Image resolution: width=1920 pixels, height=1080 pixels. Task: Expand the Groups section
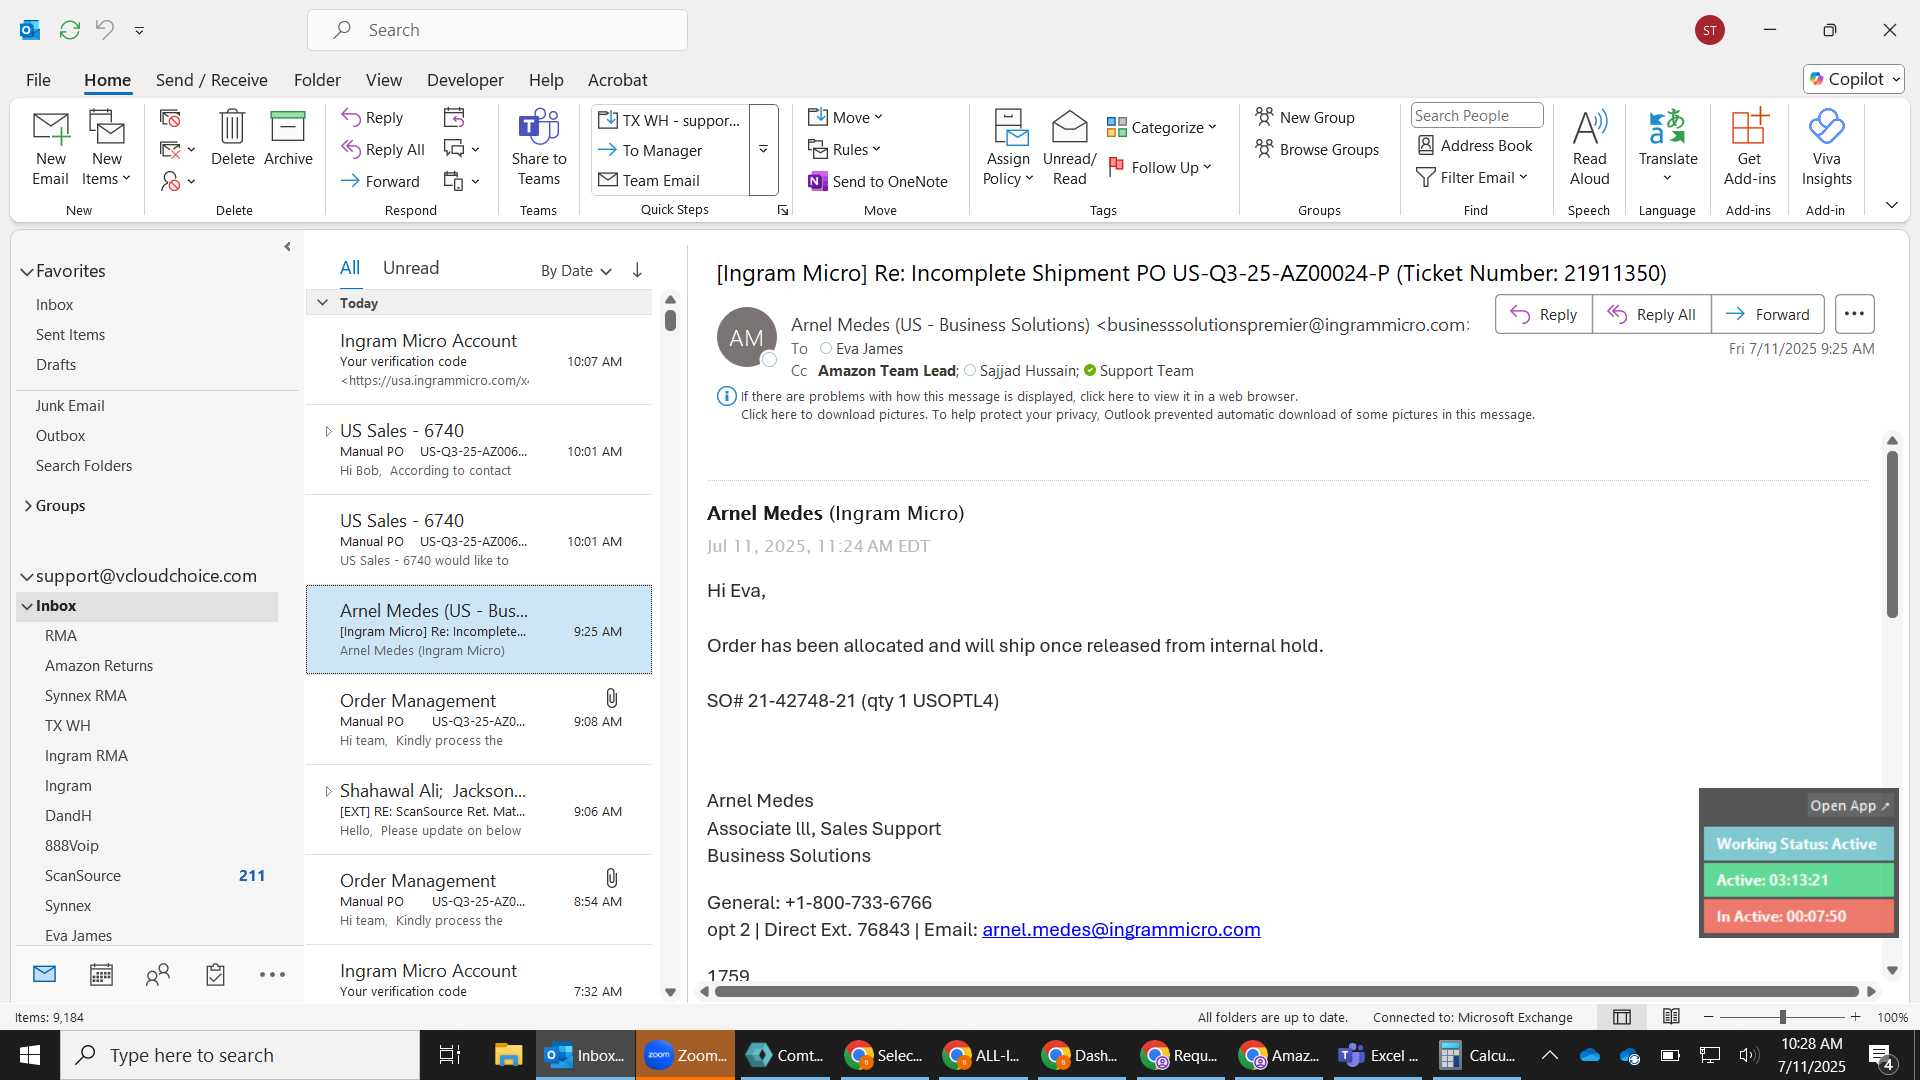tap(27, 505)
